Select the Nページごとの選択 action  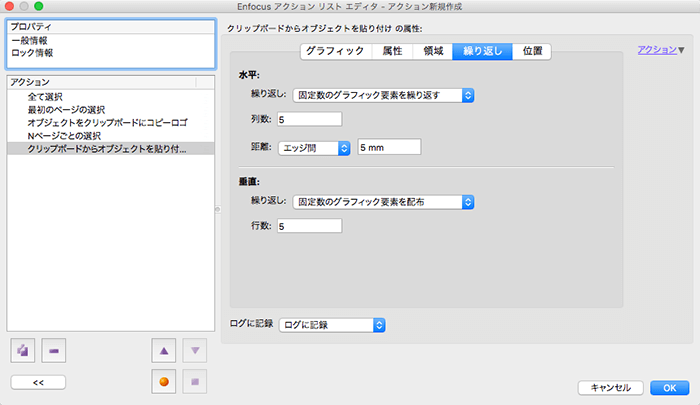coord(111,136)
